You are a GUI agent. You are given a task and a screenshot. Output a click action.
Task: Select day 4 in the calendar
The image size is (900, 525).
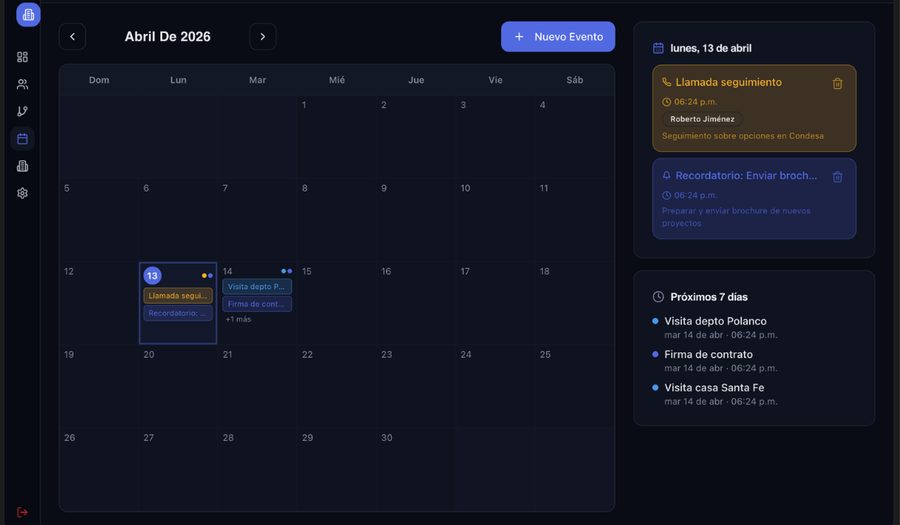coord(574,137)
